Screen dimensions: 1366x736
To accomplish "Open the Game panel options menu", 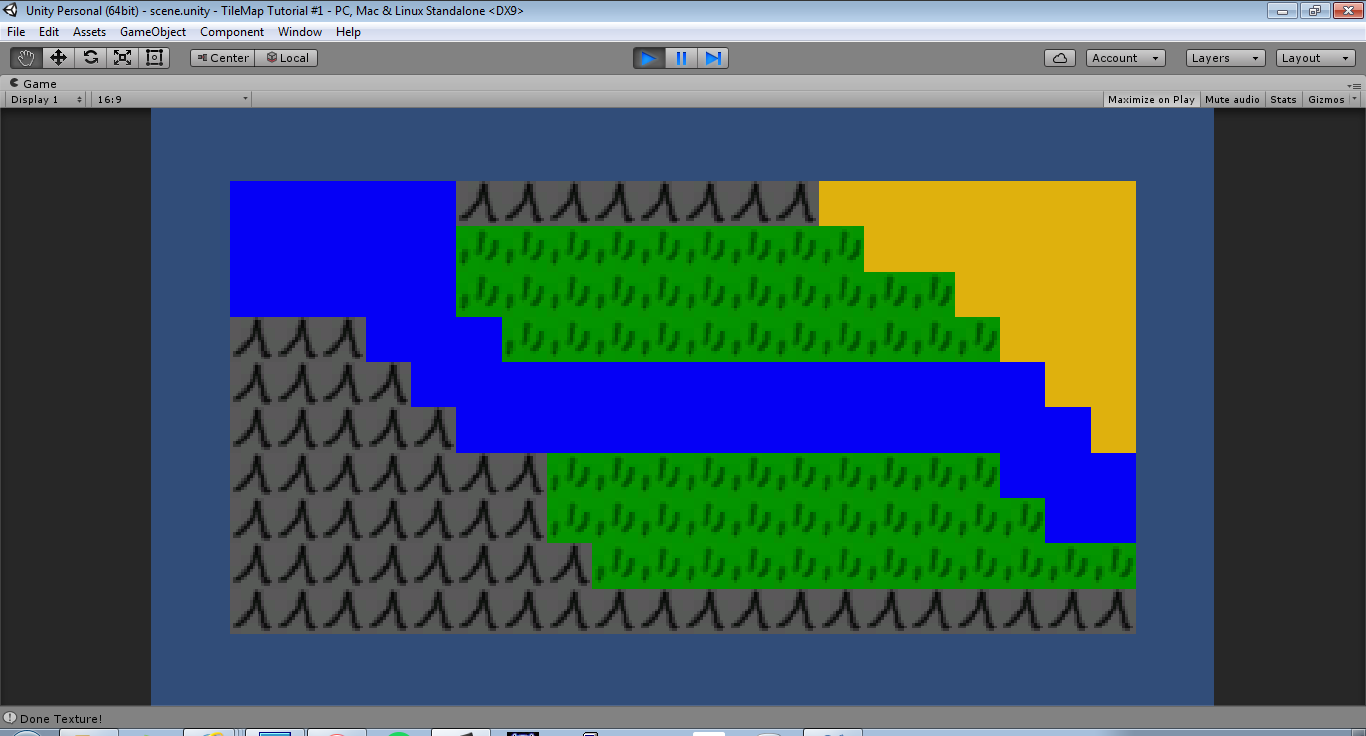I will tap(1355, 85).
